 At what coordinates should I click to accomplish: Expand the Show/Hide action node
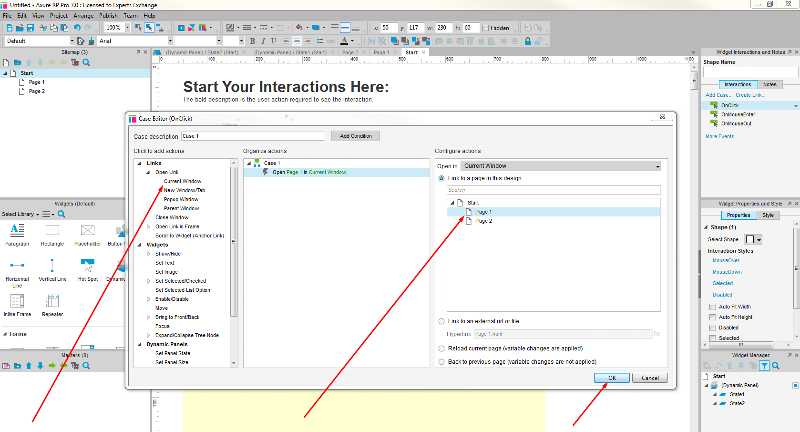[x=148, y=253]
